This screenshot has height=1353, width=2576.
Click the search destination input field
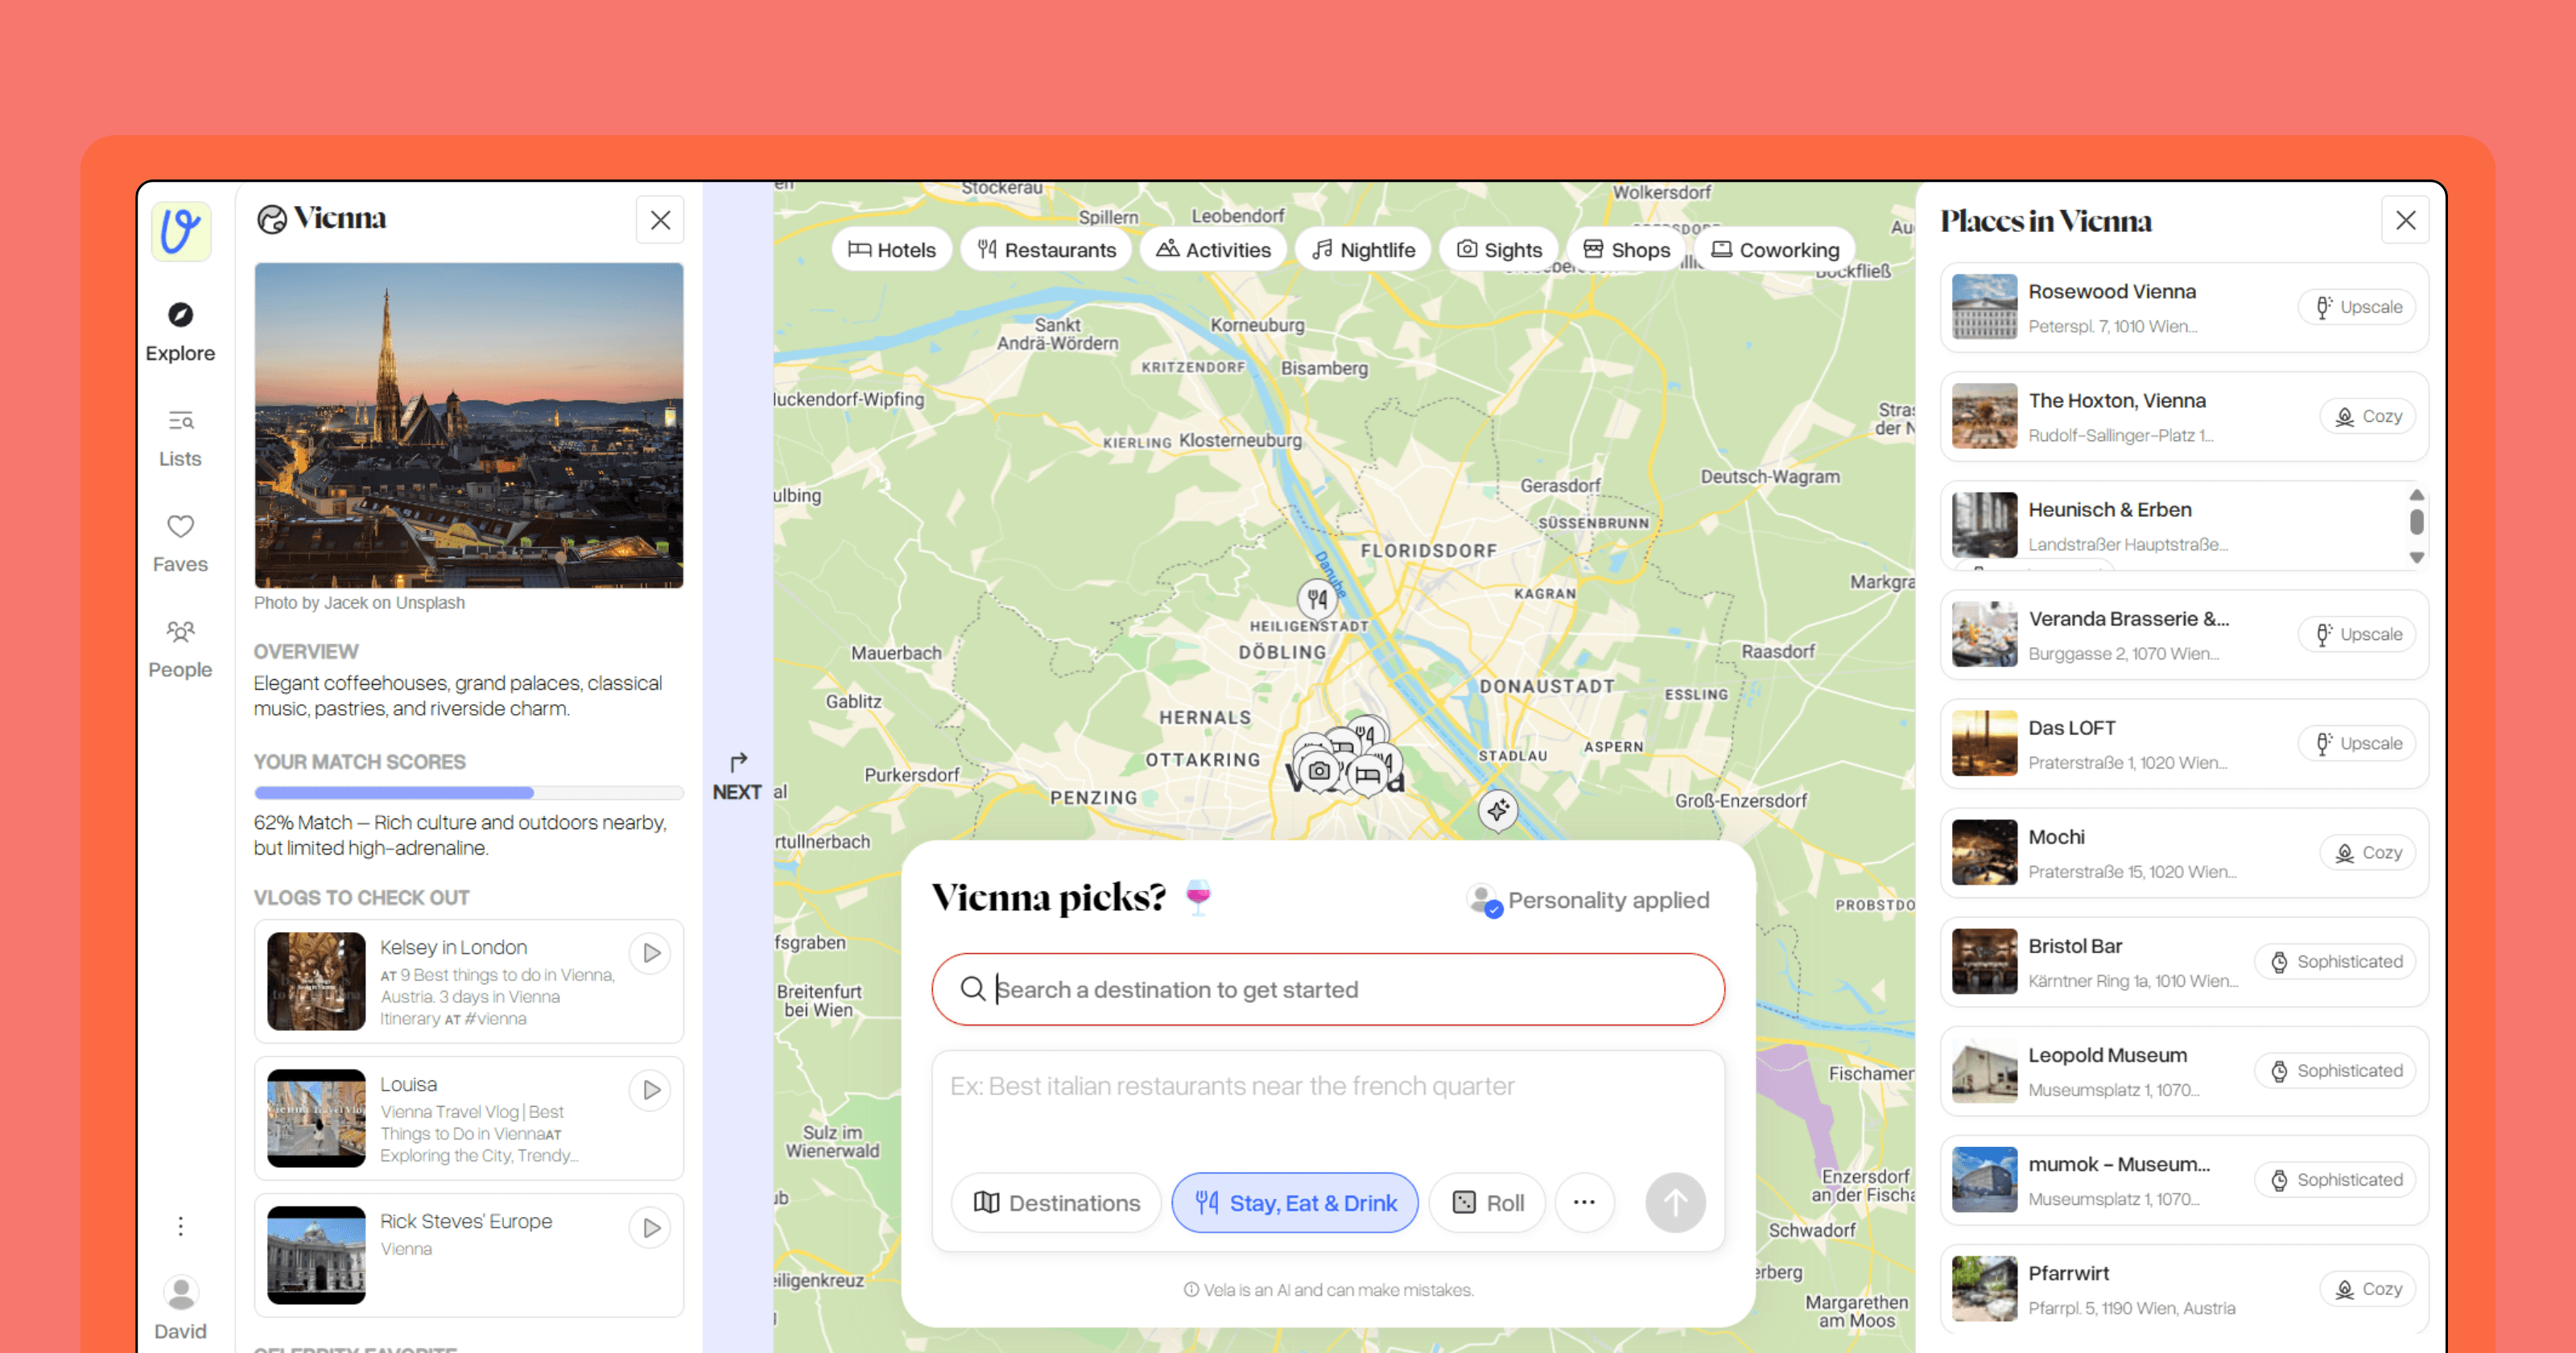(x=1327, y=989)
